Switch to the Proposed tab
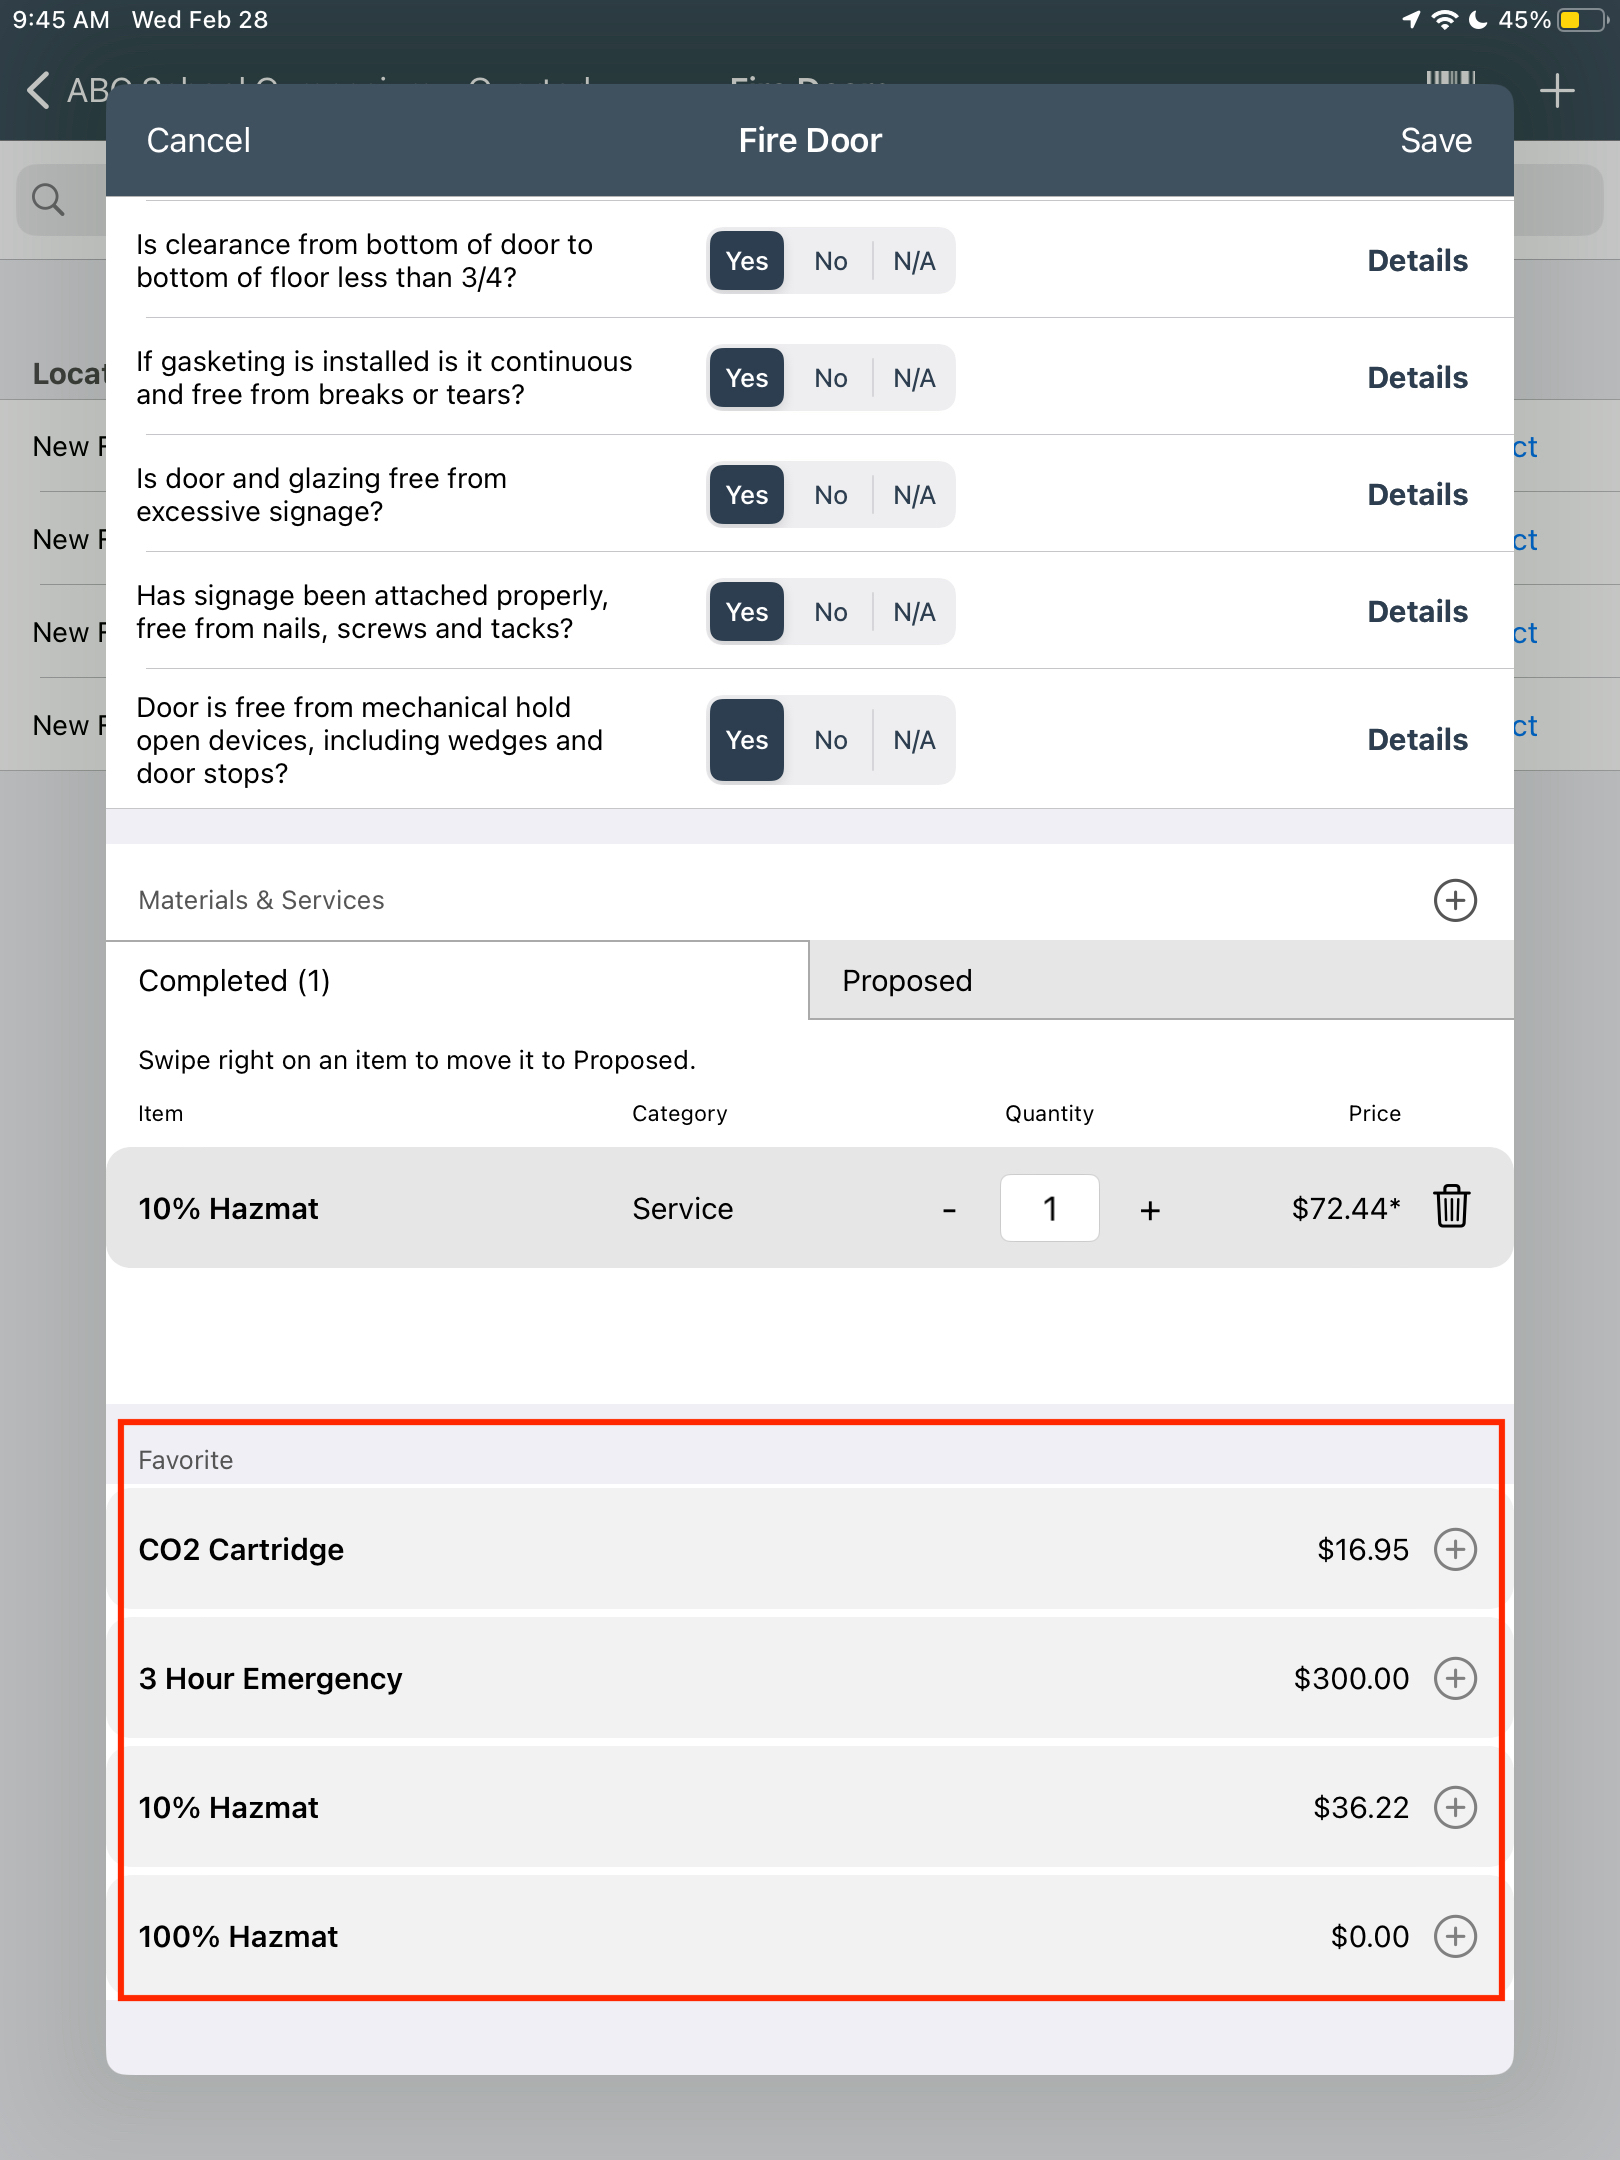 1160,980
